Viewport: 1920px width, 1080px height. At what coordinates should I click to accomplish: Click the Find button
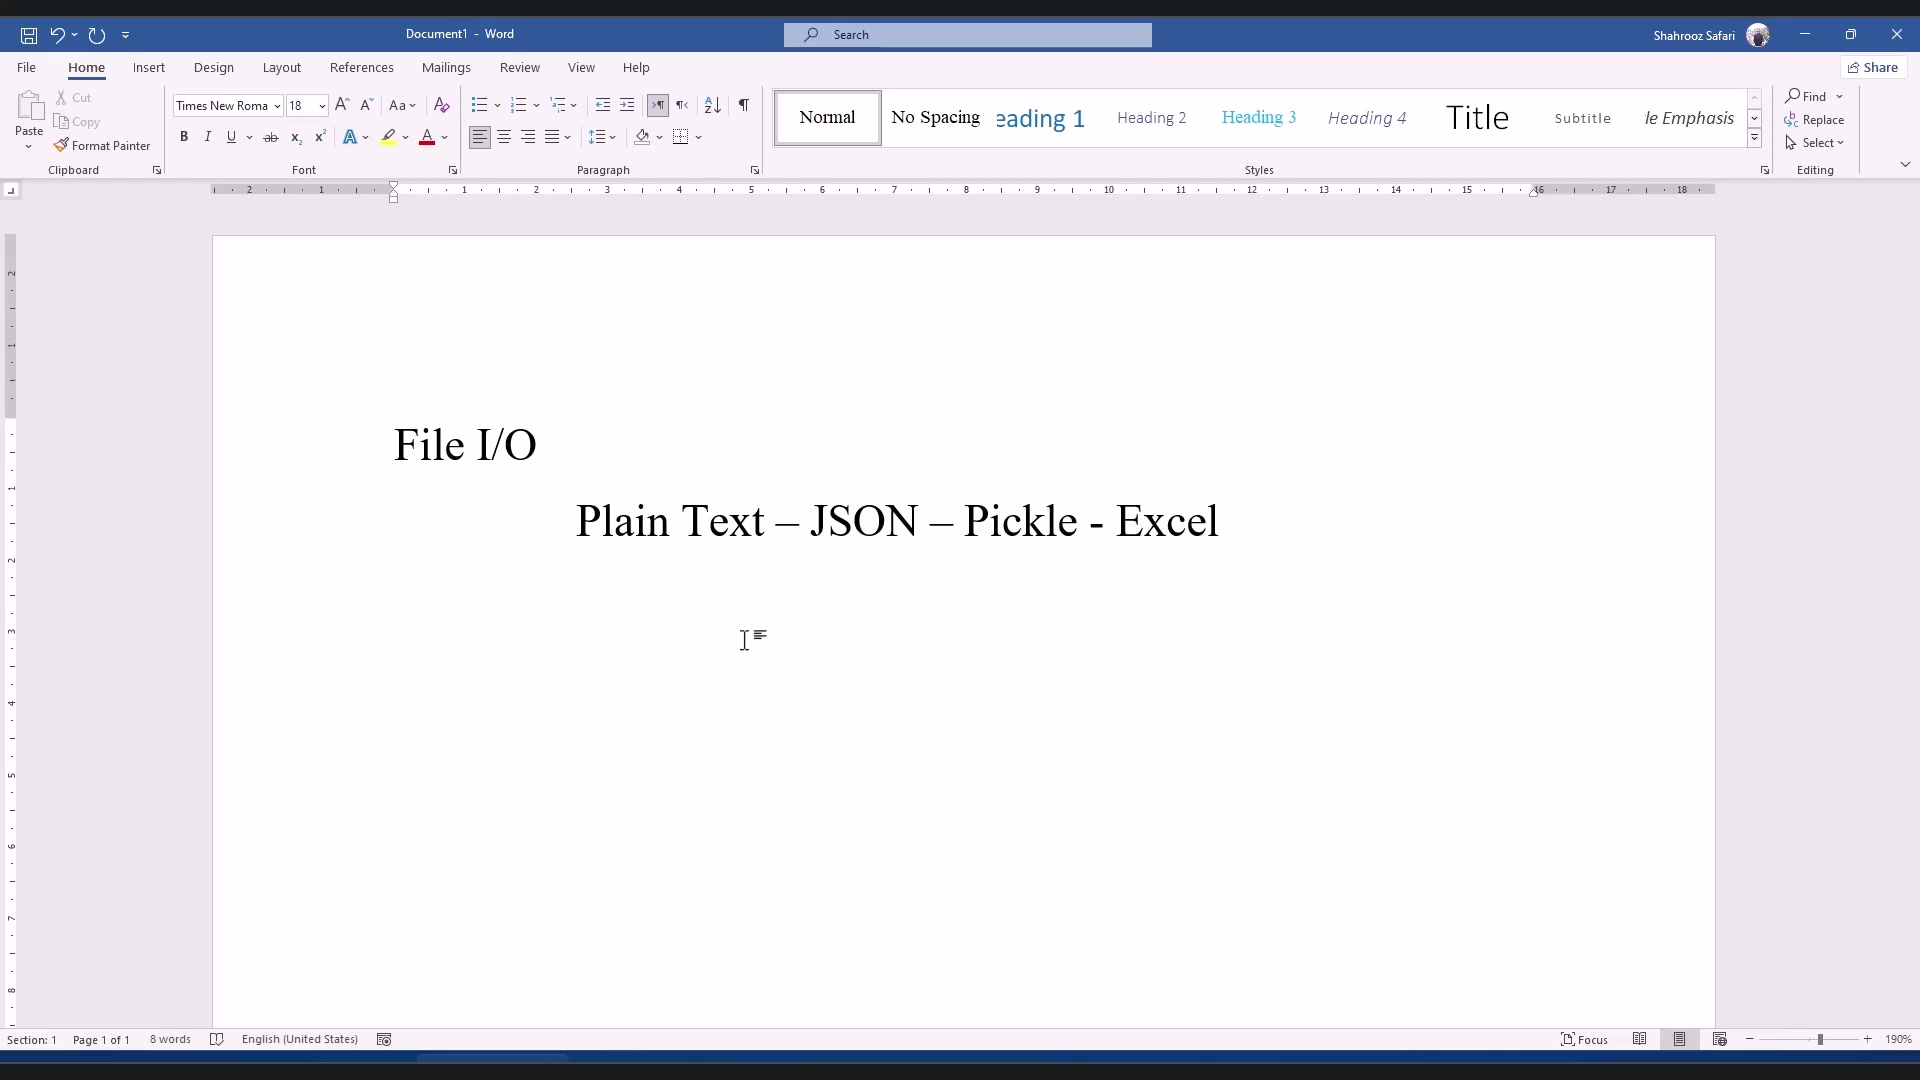[1808, 96]
